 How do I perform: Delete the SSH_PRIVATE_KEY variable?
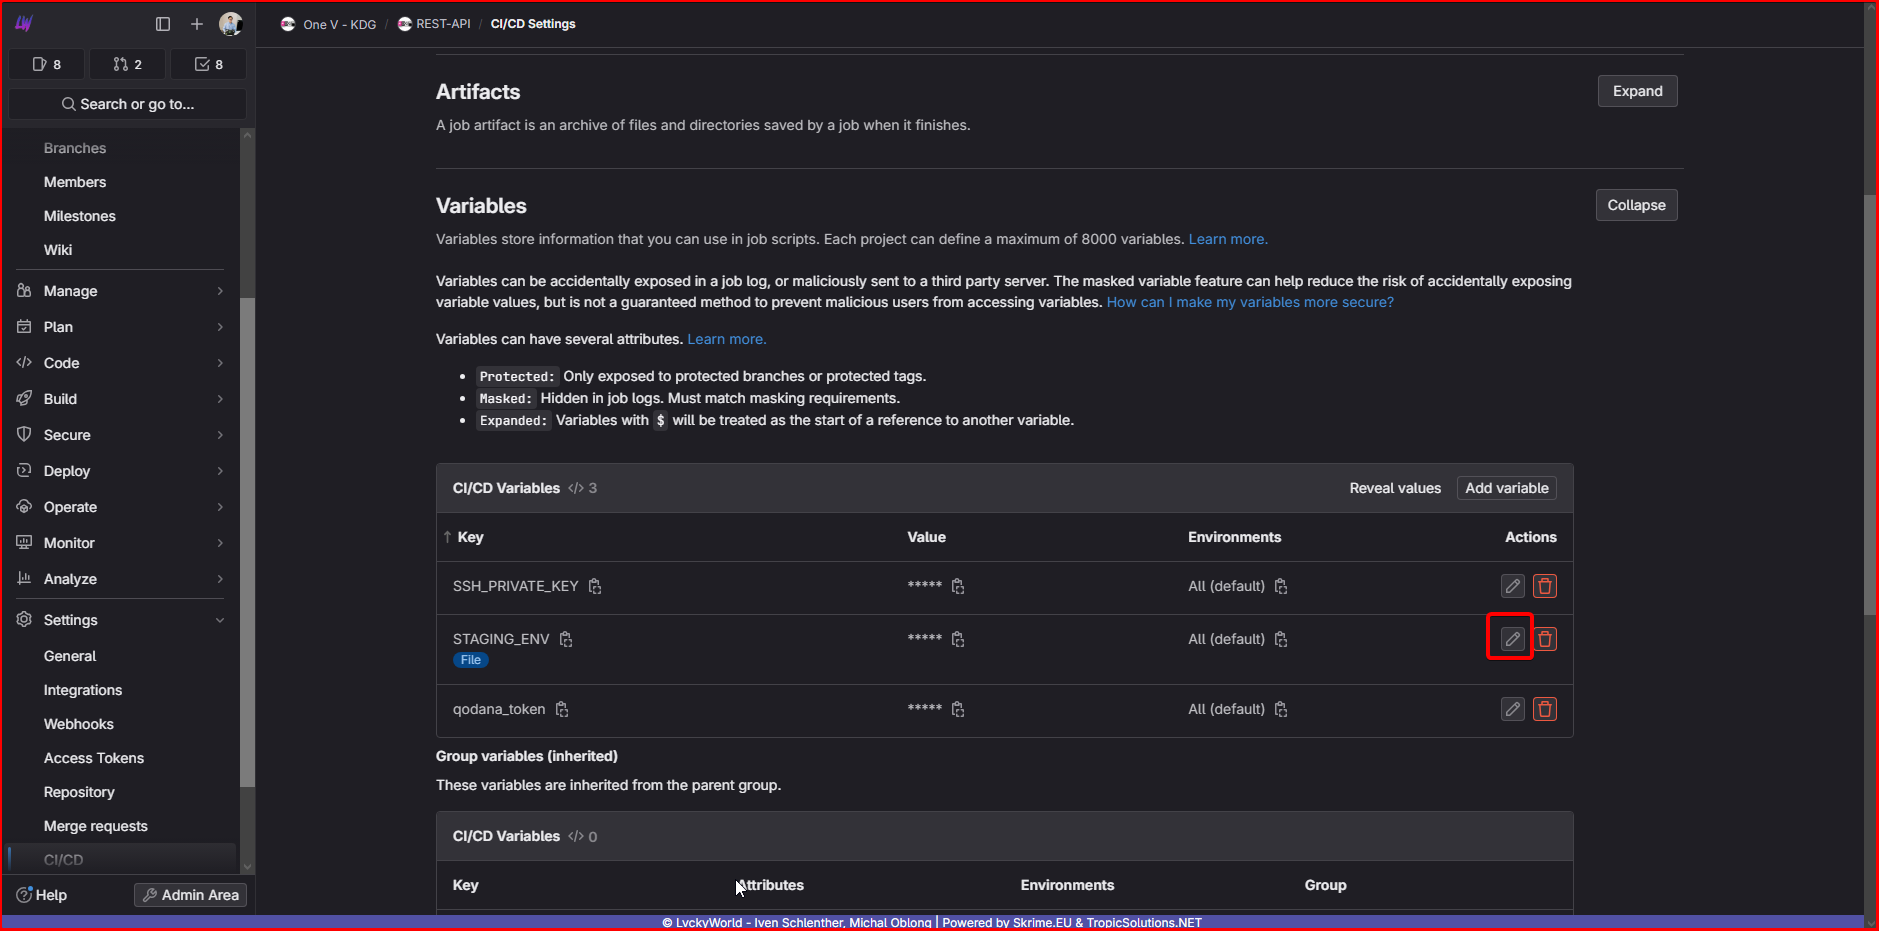1545,586
